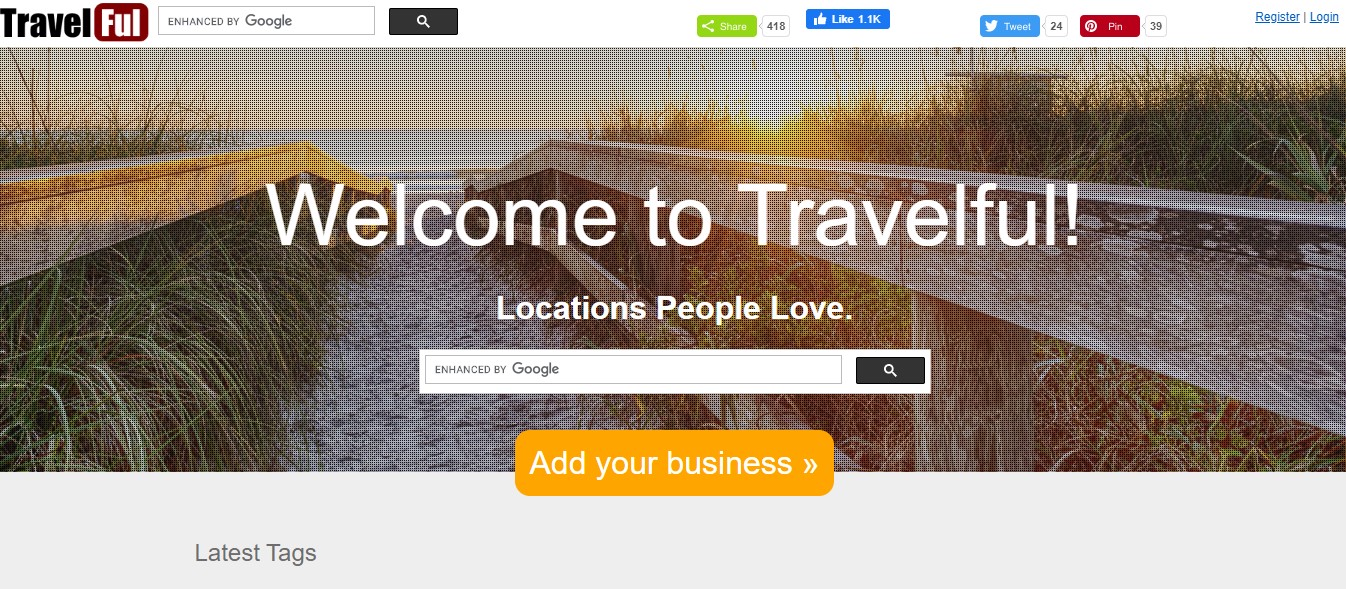This screenshot has width=1346, height=589.
Task: Click the pin count 39 bubble
Action: pos(1156,26)
